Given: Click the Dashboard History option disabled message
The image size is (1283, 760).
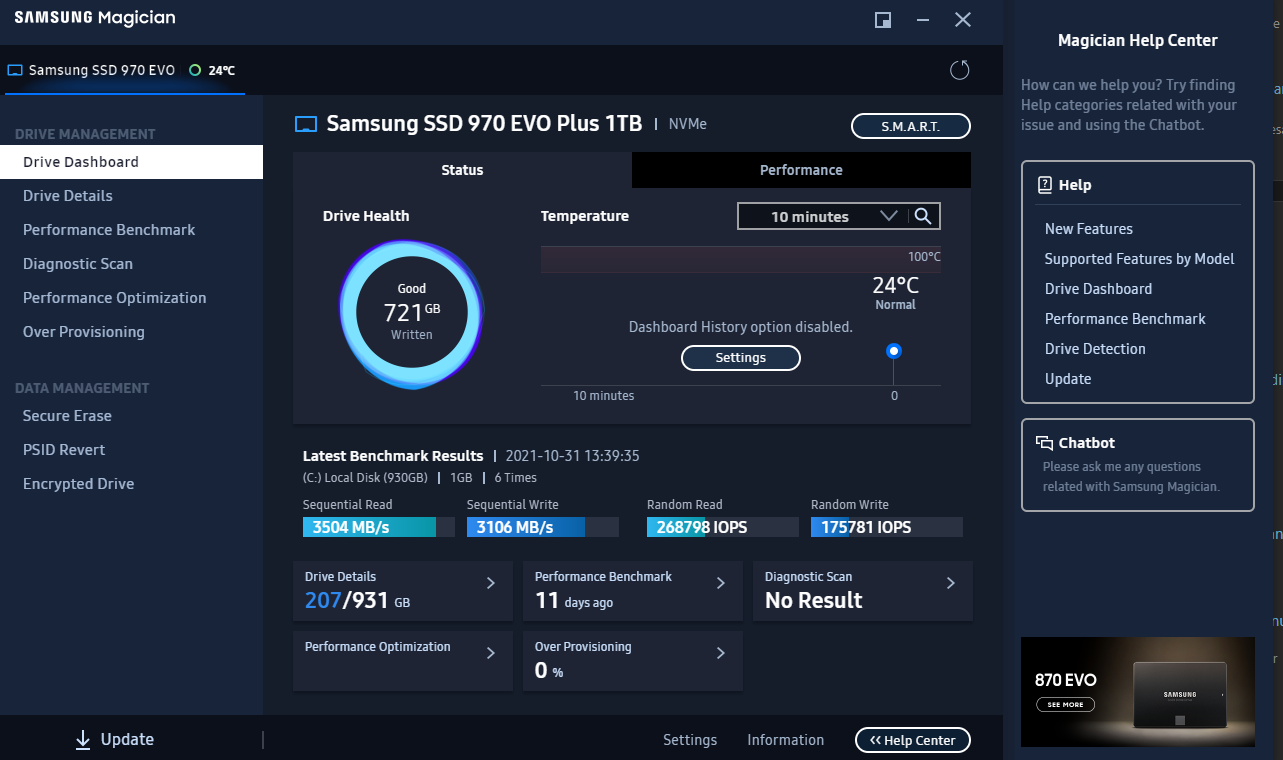Looking at the screenshot, I should tap(741, 327).
